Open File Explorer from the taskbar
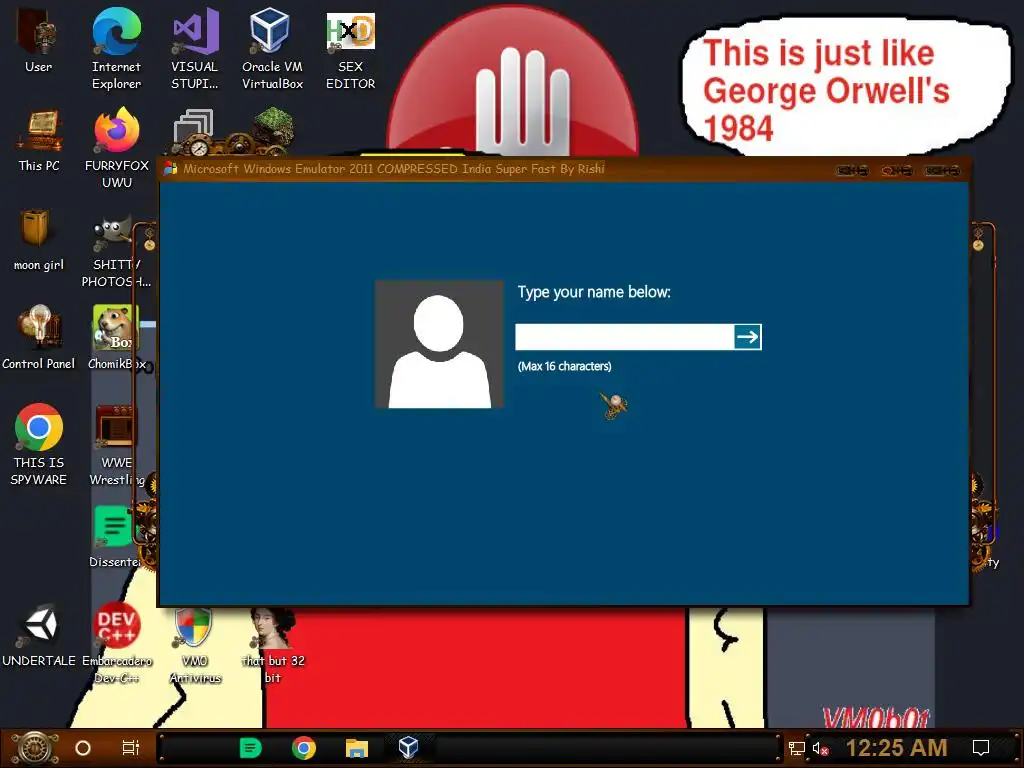This screenshot has width=1024, height=768. pyautogui.click(x=357, y=748)
